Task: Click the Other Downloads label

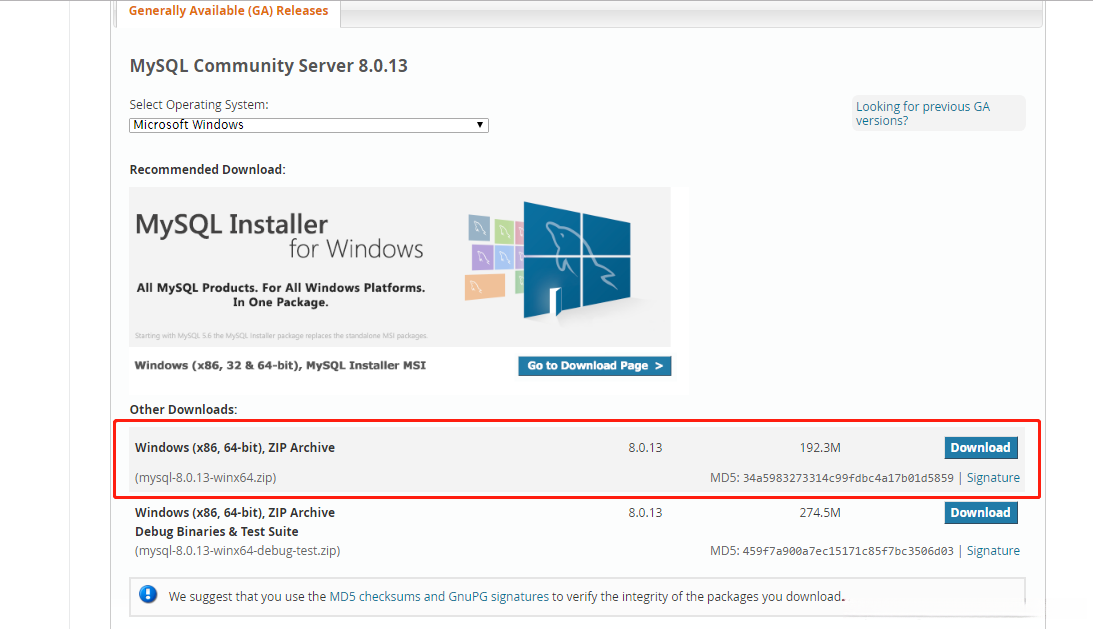Action: tap(183, 409)
